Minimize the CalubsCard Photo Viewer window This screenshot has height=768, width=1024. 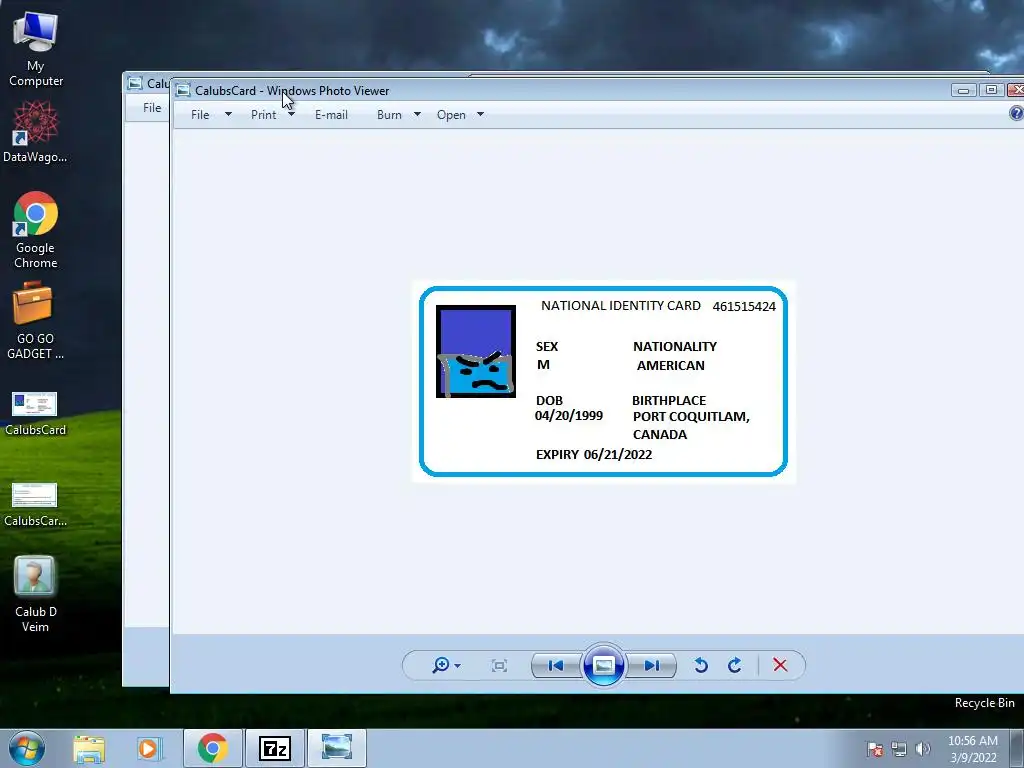(963, 90)
